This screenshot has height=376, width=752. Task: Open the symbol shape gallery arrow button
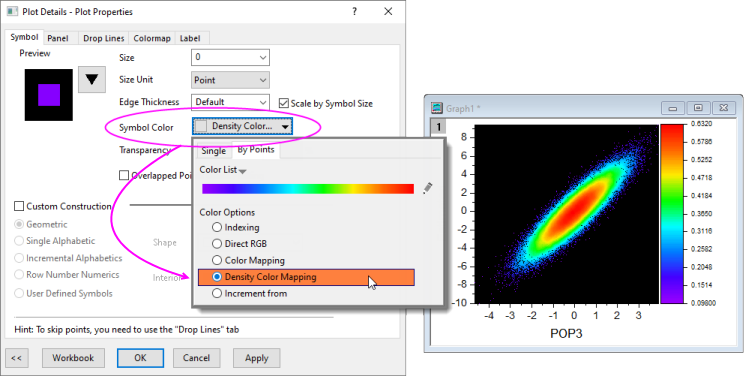coord(92,80)
